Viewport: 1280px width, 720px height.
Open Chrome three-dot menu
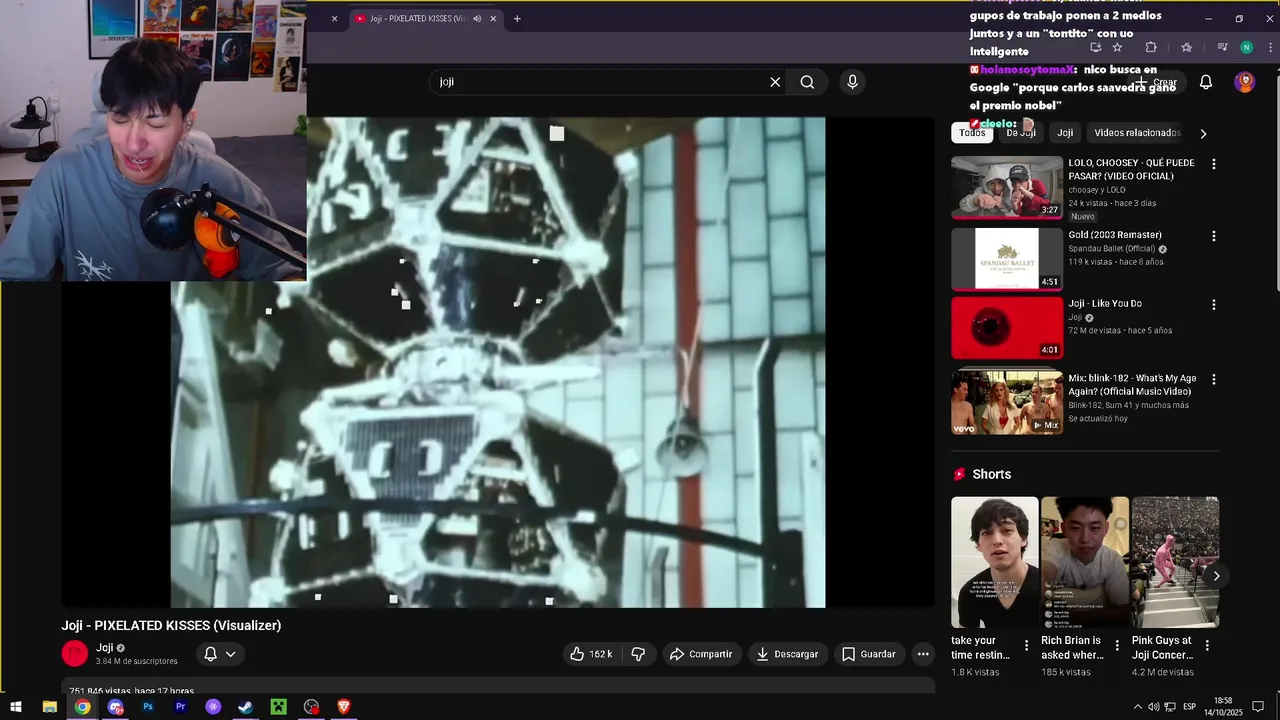pyautogui.click(x=1269, y=47)
